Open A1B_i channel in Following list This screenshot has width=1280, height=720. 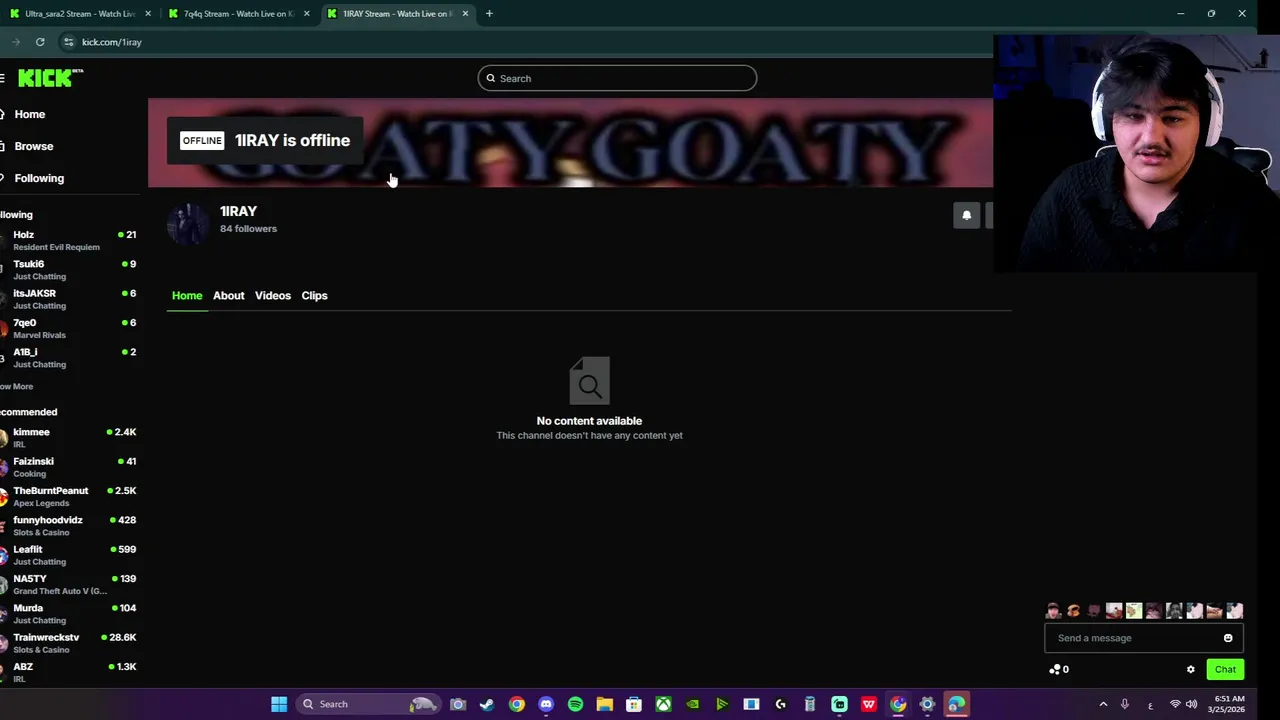[x=70, y=358]
